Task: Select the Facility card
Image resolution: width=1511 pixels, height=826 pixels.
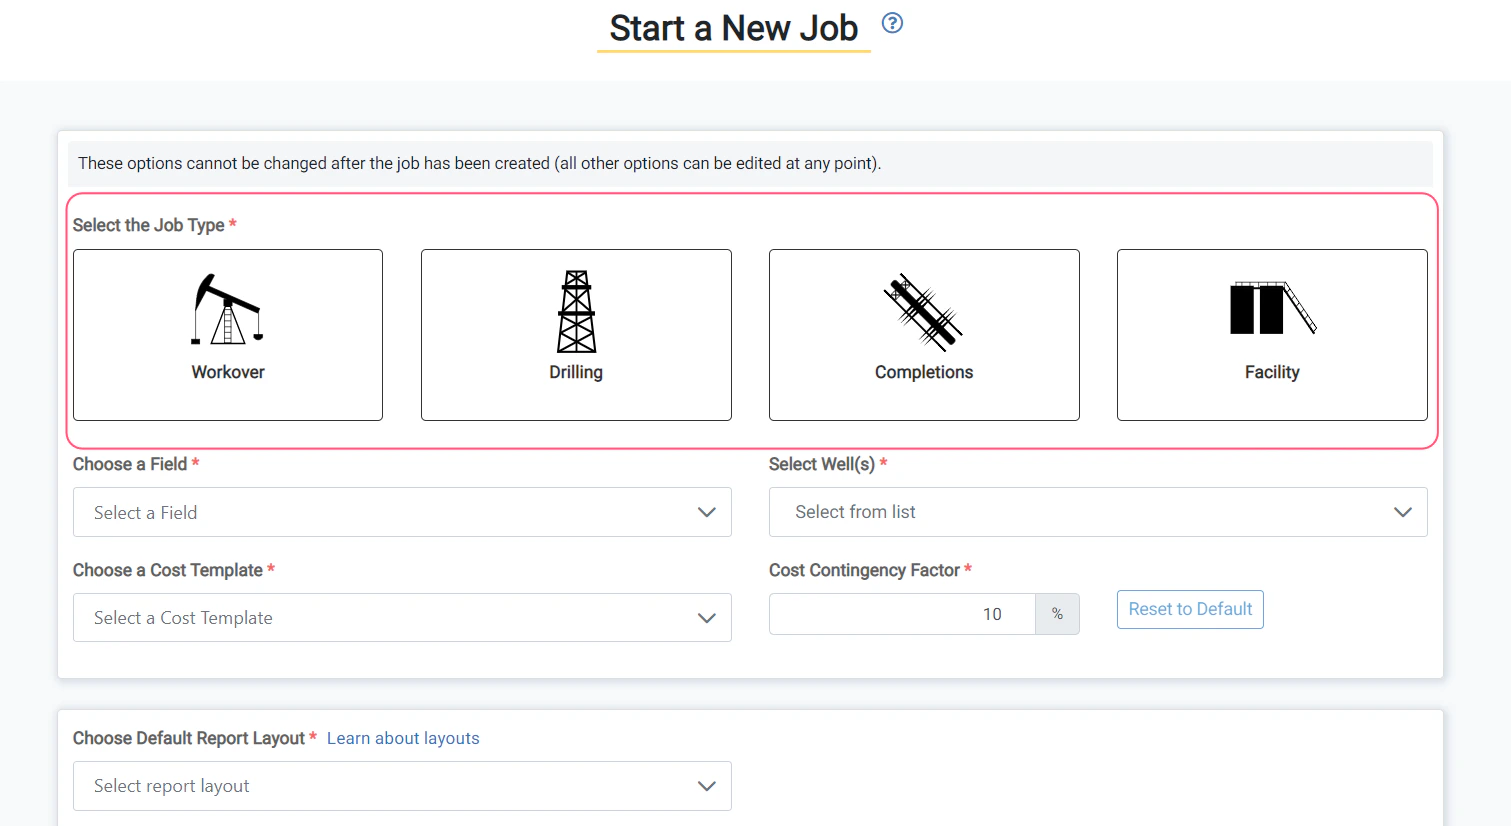Action: pos(1271,334)
